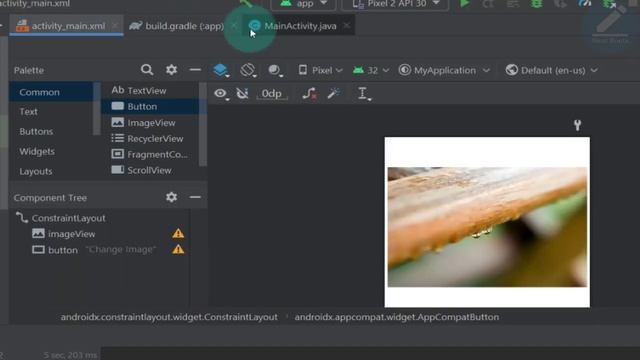Toggle autoconnect magnet icon
This screenshot has height=360, width=640.
pyautogui.click(x=242, y=93)
